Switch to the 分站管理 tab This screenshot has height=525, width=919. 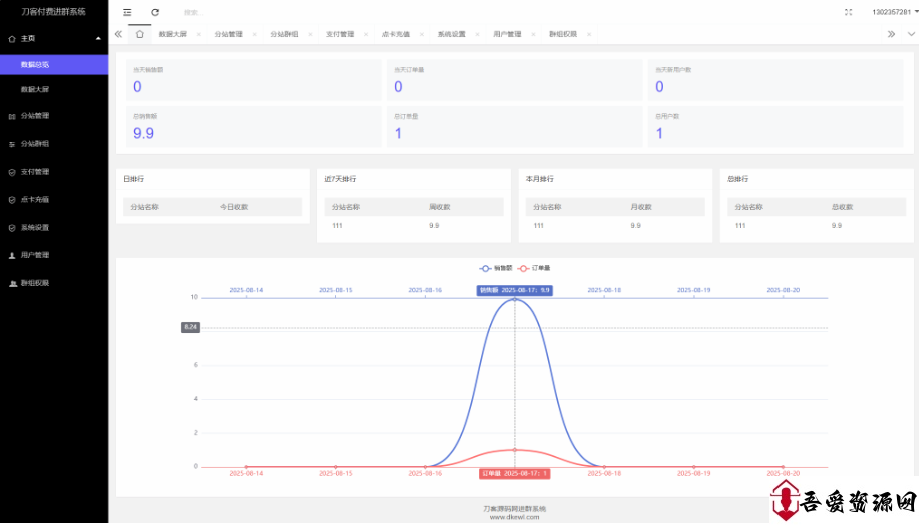[228, 35]
